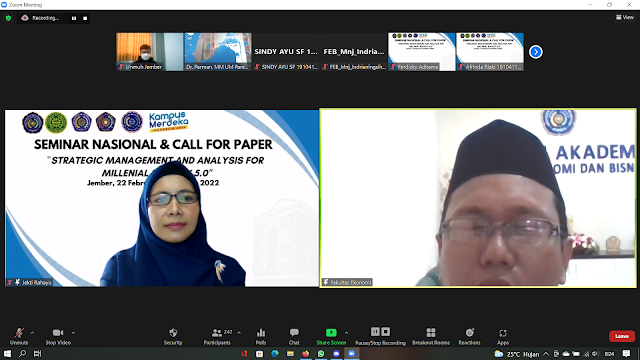Open the Windows notification center
This screenshot has height=360, width=640.
(x=627, y=354)
